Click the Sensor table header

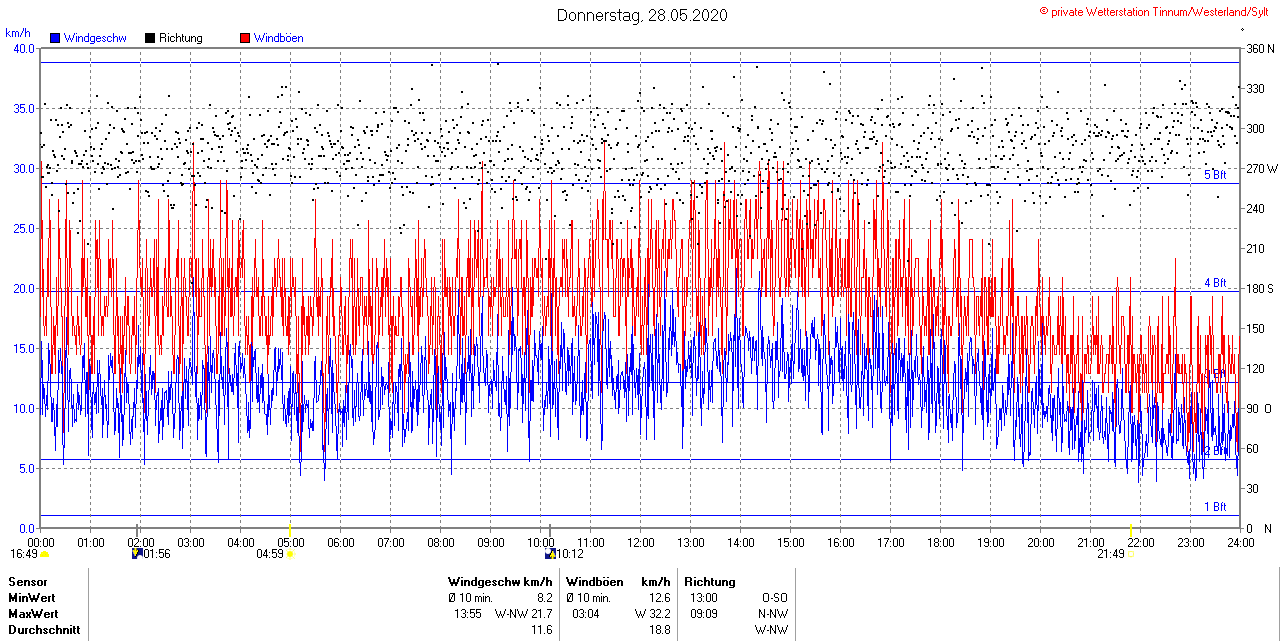click(x=28, y=581)
